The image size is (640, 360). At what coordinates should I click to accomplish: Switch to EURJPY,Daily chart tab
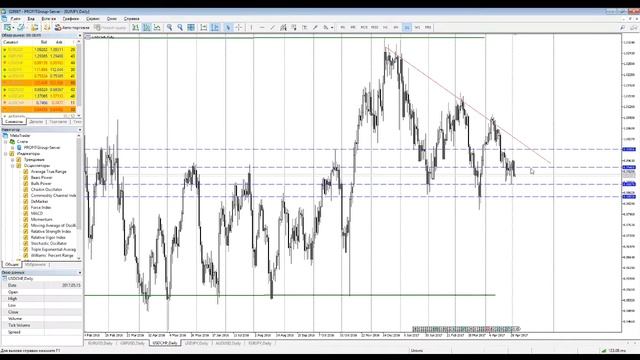point(260,343)
